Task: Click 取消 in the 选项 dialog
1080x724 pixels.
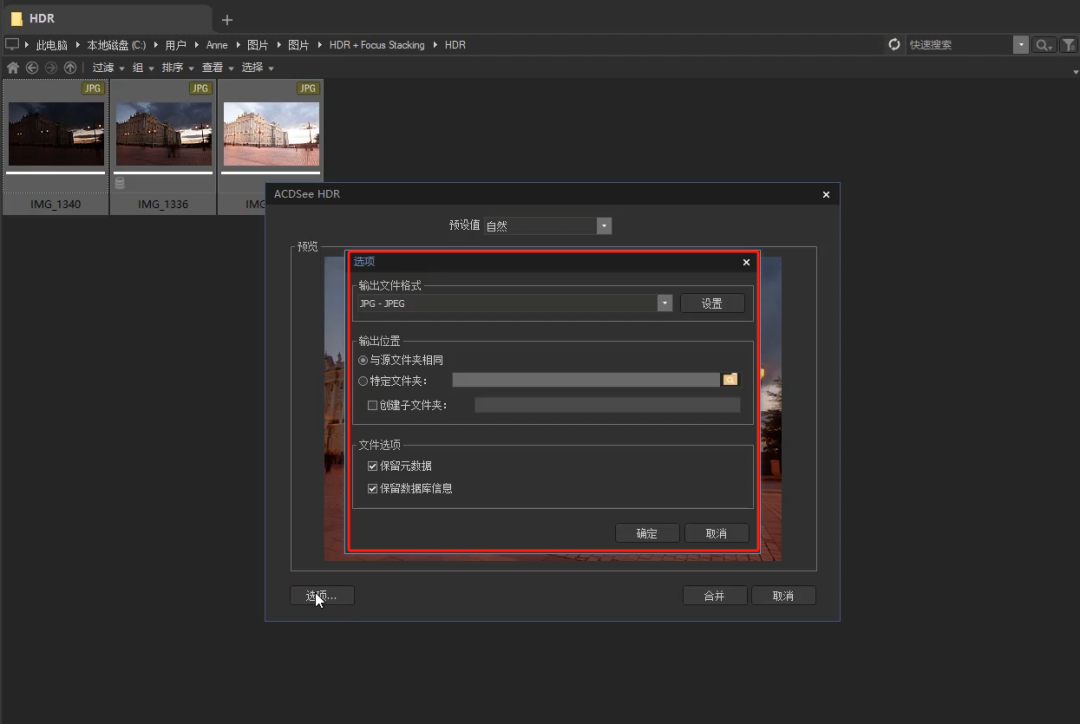Action: [x=716, y=533]
